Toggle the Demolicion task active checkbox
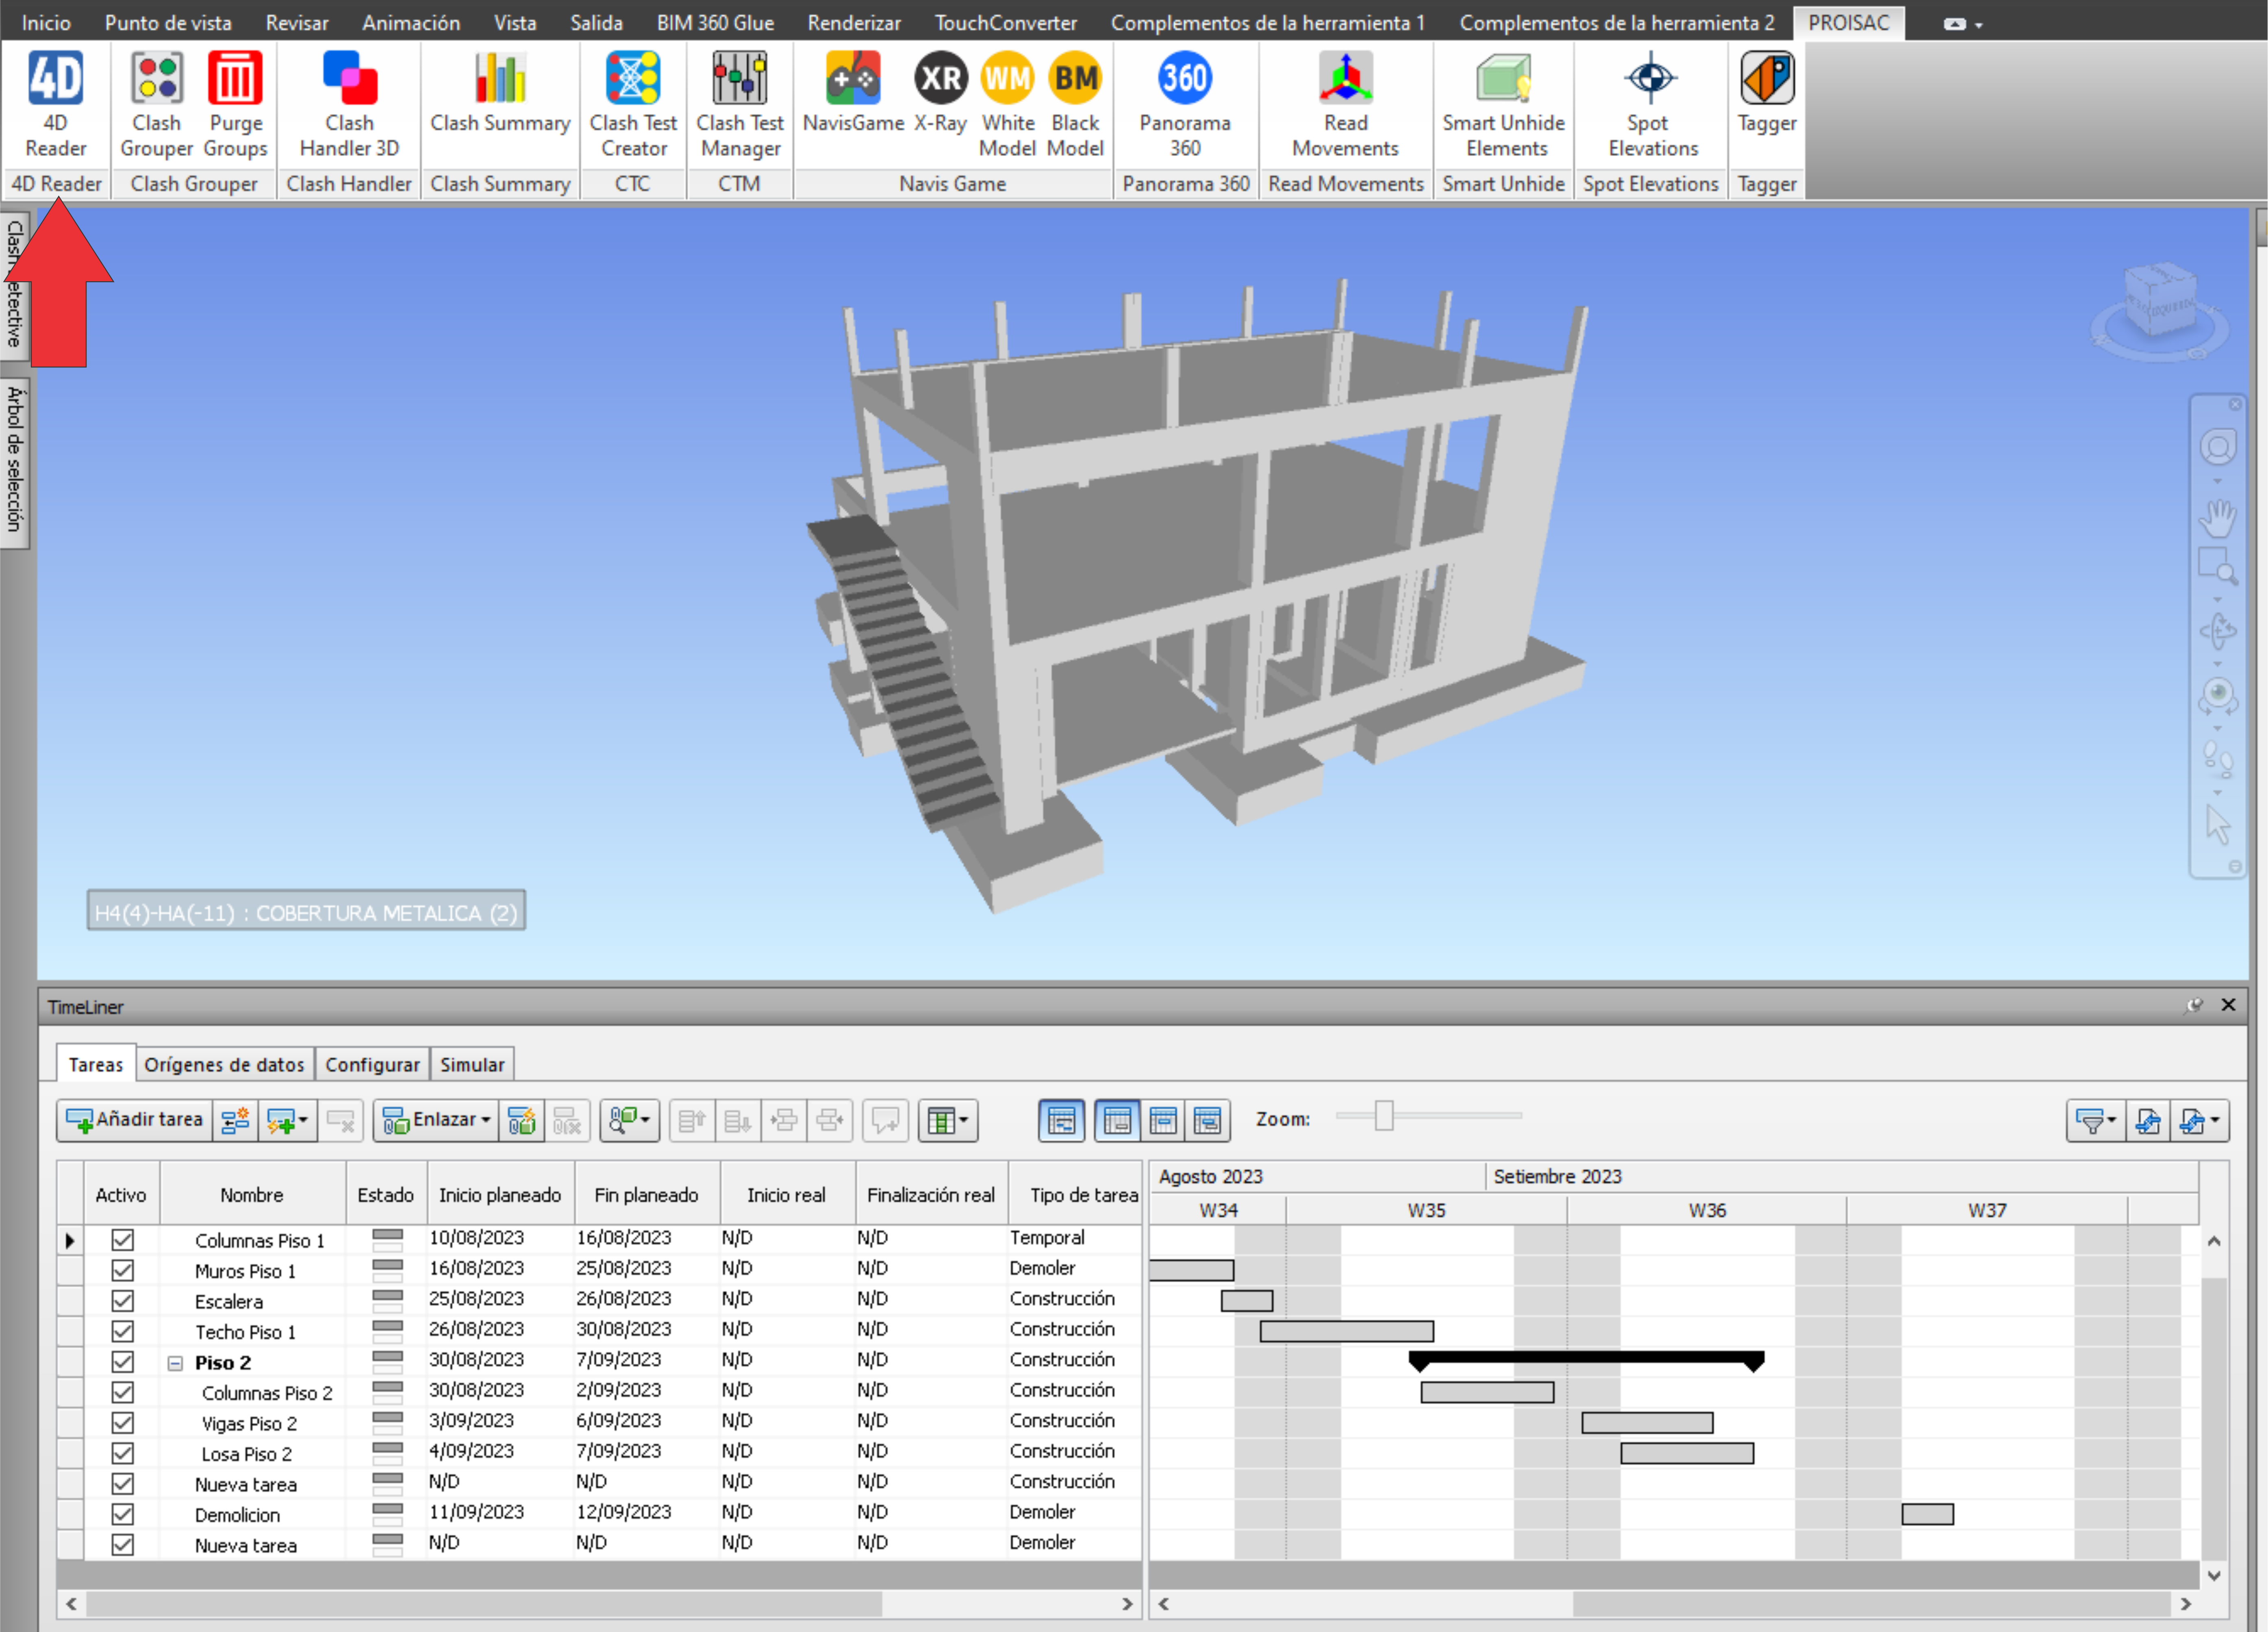This screenshot has width=2268, height=1632. point(122,1514)
